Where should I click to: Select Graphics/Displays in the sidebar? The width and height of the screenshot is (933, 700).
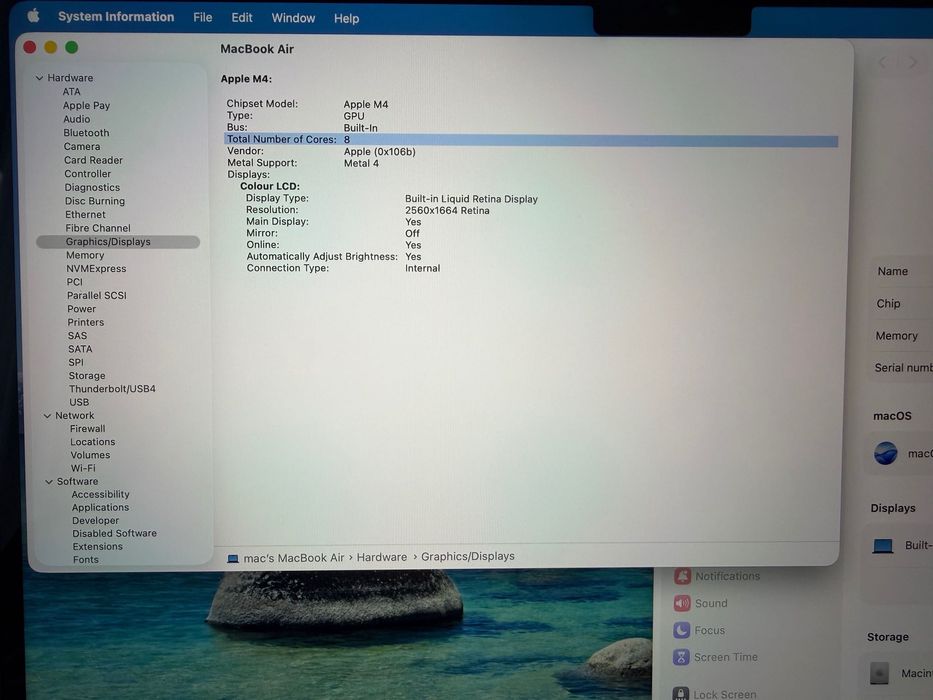(x=118, y=242)
